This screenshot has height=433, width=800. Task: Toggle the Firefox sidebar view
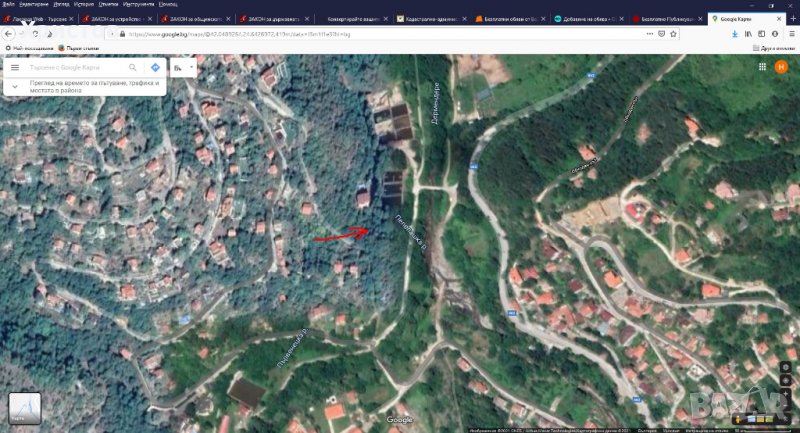[x=760, y=33]
